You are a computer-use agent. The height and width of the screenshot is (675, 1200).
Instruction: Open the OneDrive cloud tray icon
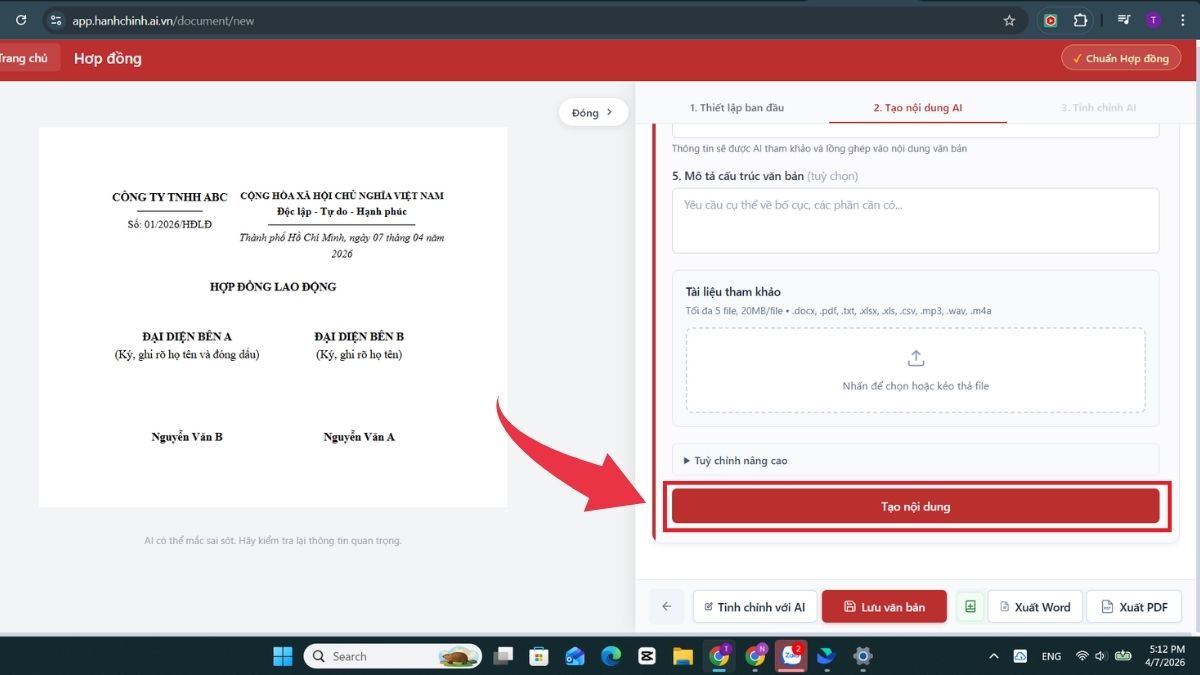1020,656
